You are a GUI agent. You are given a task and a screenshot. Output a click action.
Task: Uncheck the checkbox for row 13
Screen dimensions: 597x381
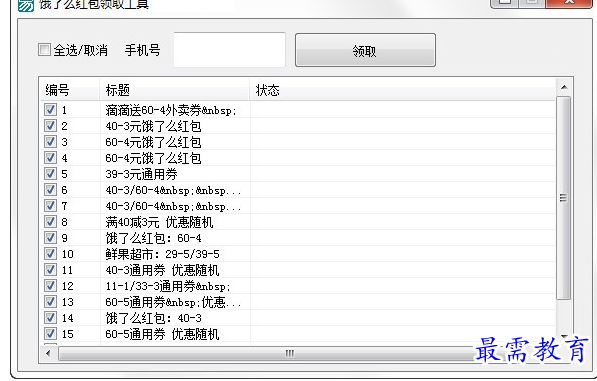click(50, 301)
